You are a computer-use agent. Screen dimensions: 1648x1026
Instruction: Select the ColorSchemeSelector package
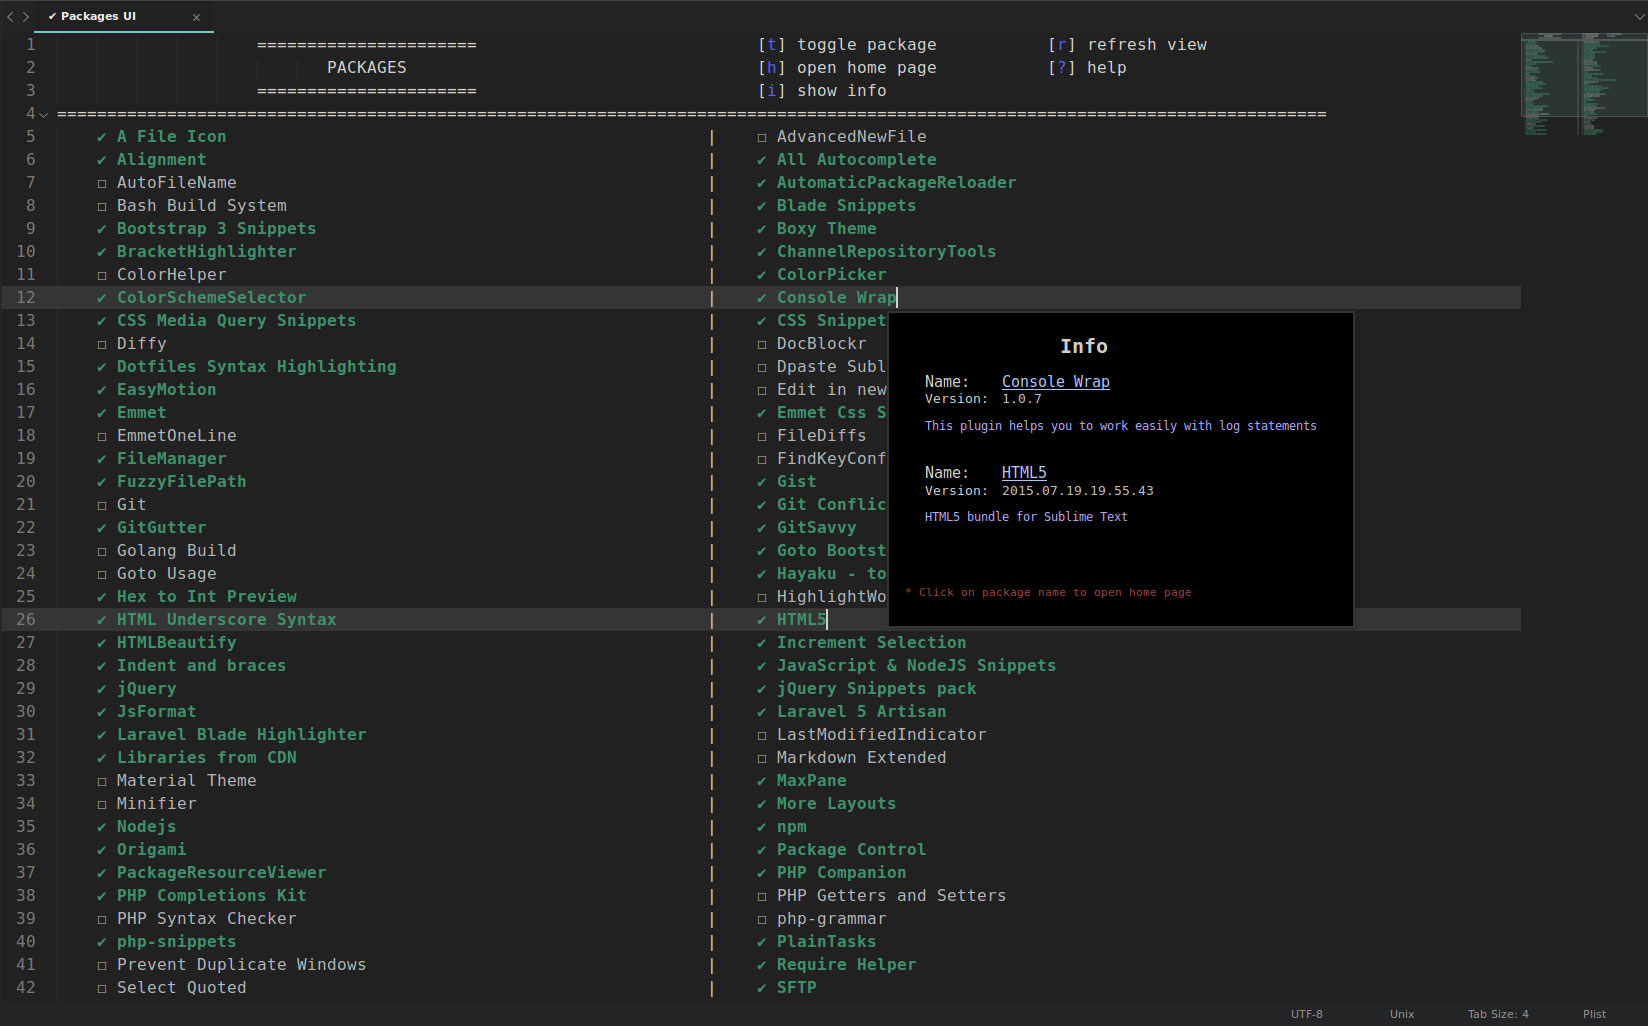click(211, 298)
